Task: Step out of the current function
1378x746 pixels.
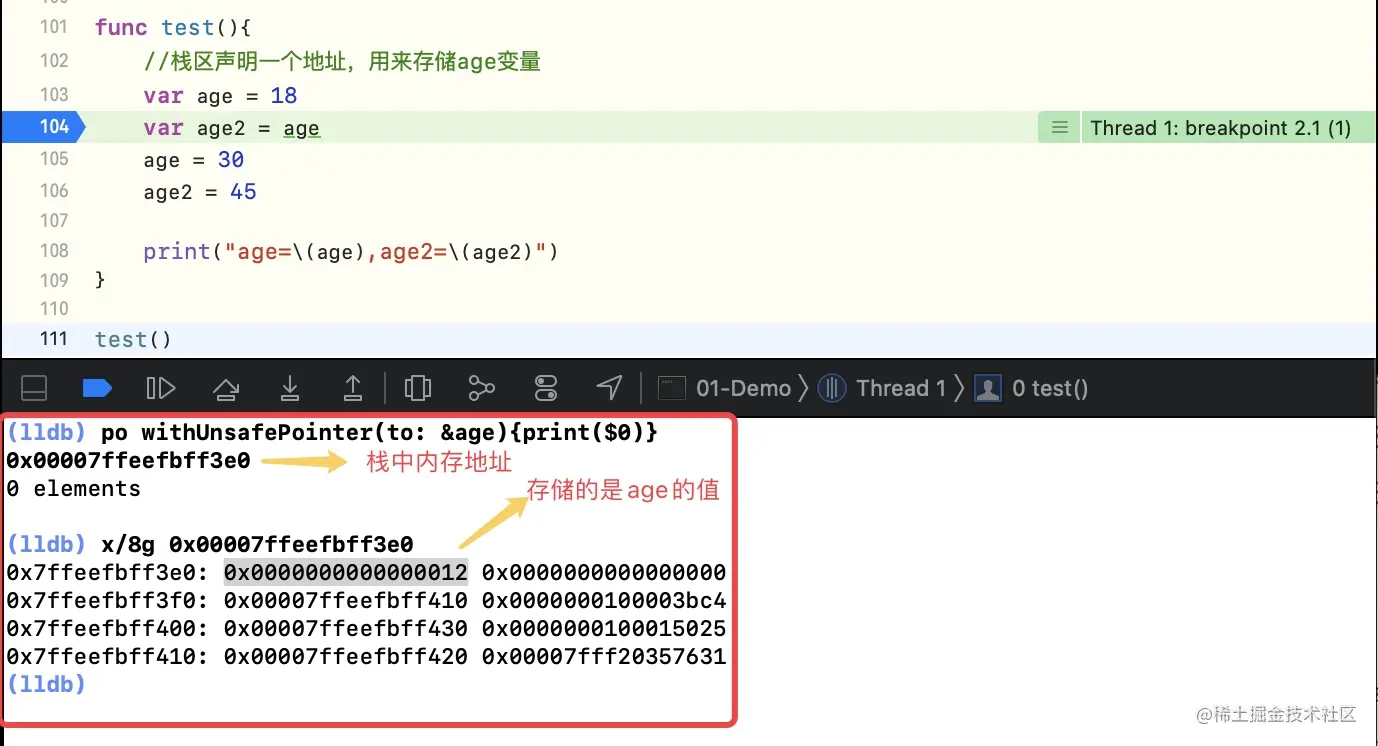Action: click(x=353, y=388)
